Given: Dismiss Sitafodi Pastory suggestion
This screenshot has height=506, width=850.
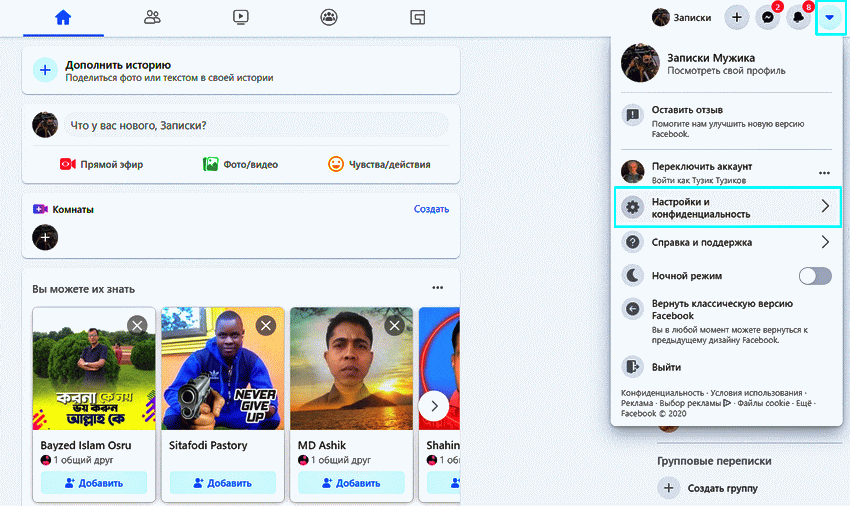Looking at the screenshot, I should tap(266, 325).
